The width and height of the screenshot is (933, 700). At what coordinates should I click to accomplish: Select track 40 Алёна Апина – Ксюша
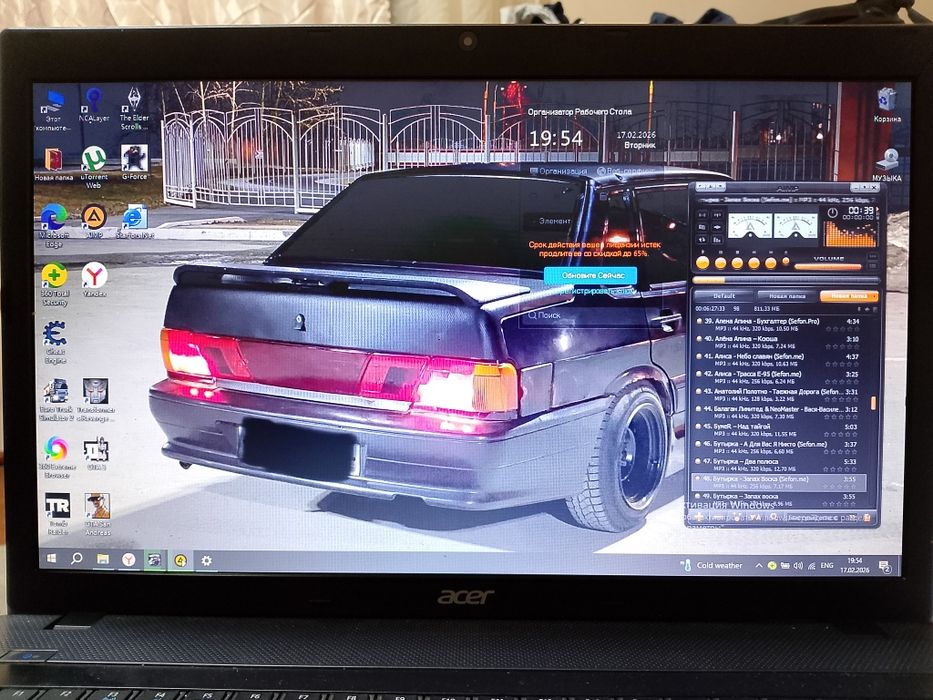coord(779,342)
